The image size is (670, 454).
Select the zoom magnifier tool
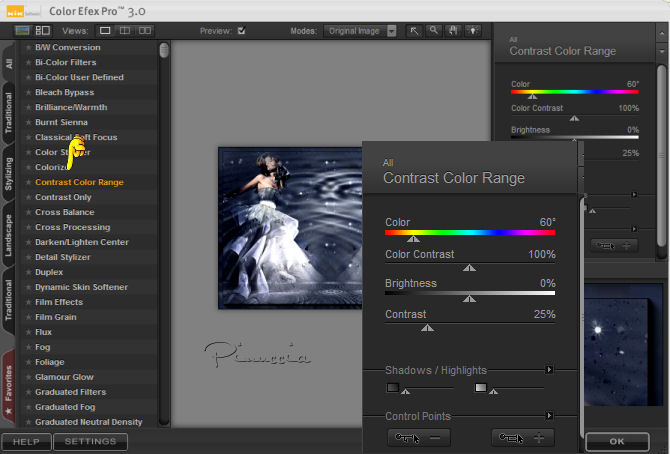pos(434,31)
